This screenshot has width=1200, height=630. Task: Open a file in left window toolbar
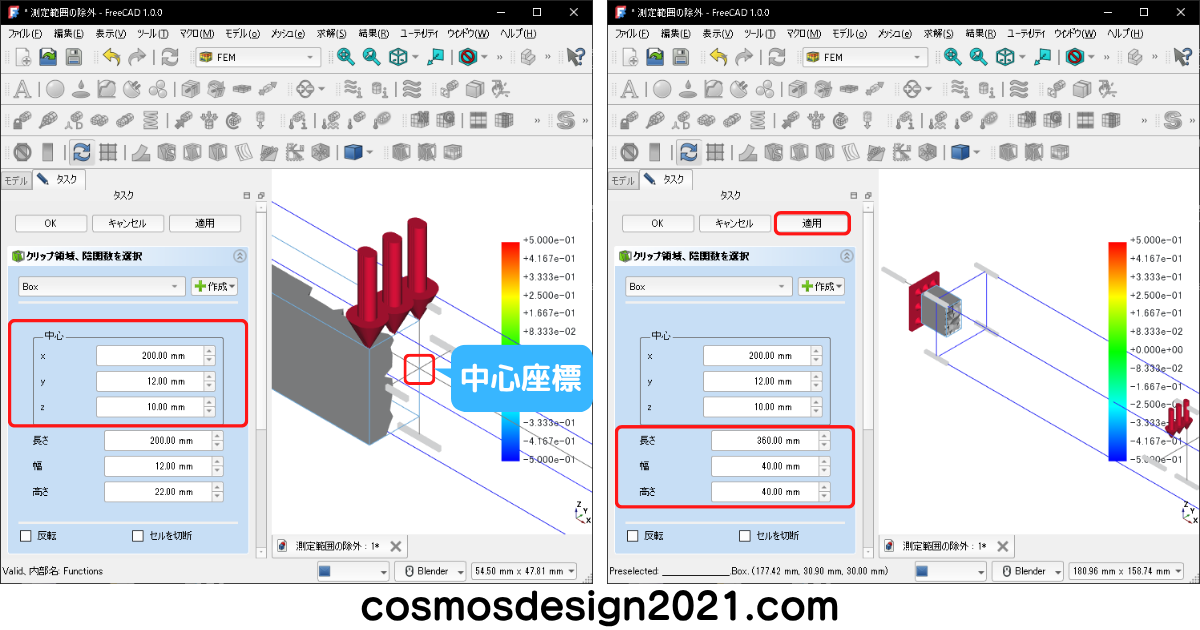click(48, 57)
